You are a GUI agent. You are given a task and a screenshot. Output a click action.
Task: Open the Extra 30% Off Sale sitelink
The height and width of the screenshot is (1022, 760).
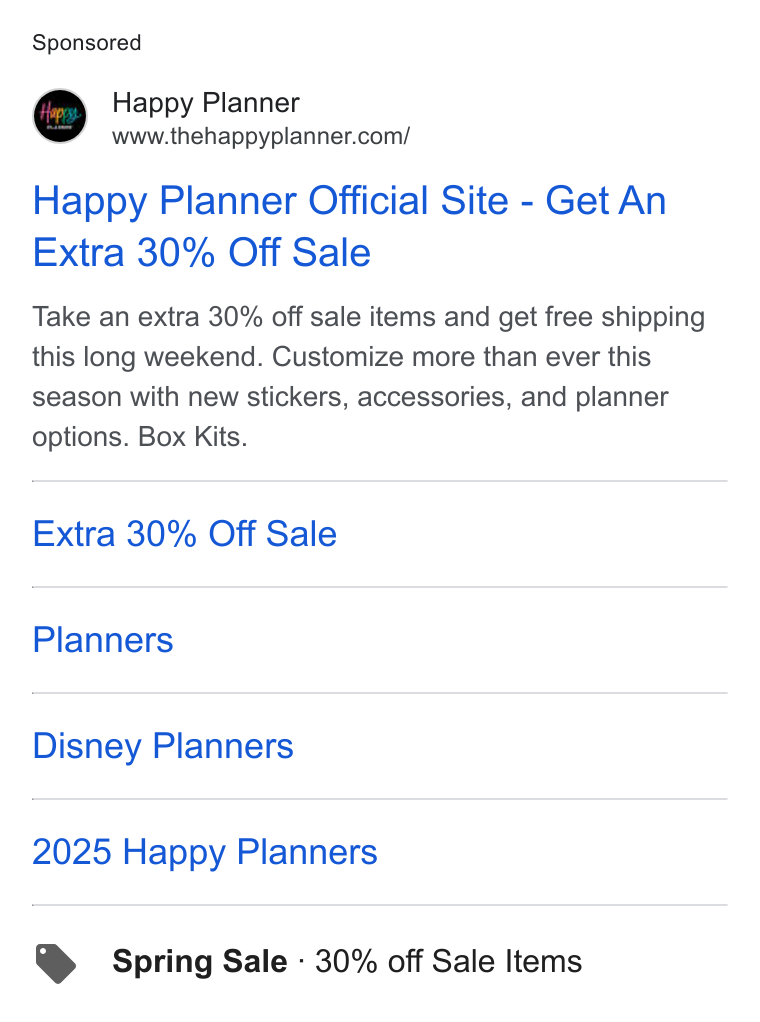tap(184, 534)
